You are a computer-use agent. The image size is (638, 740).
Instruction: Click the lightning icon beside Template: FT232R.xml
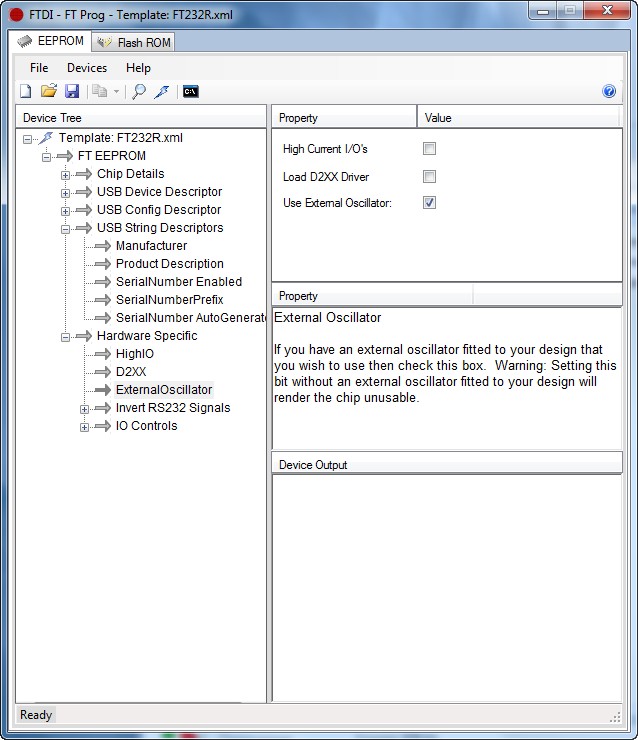[46, 138]
